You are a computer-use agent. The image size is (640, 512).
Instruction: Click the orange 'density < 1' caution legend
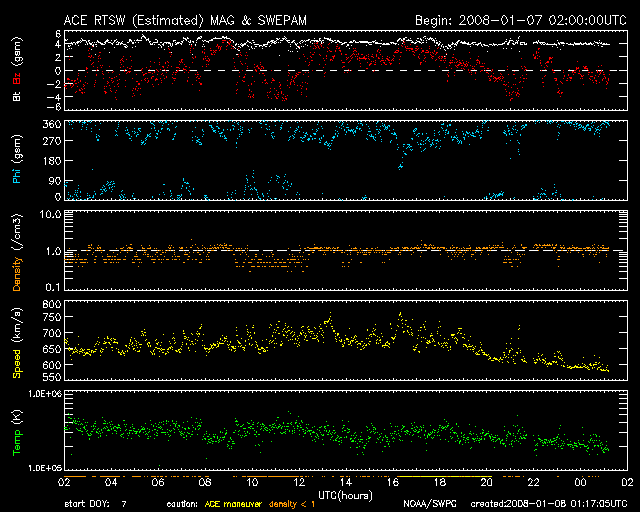[292, 504]
